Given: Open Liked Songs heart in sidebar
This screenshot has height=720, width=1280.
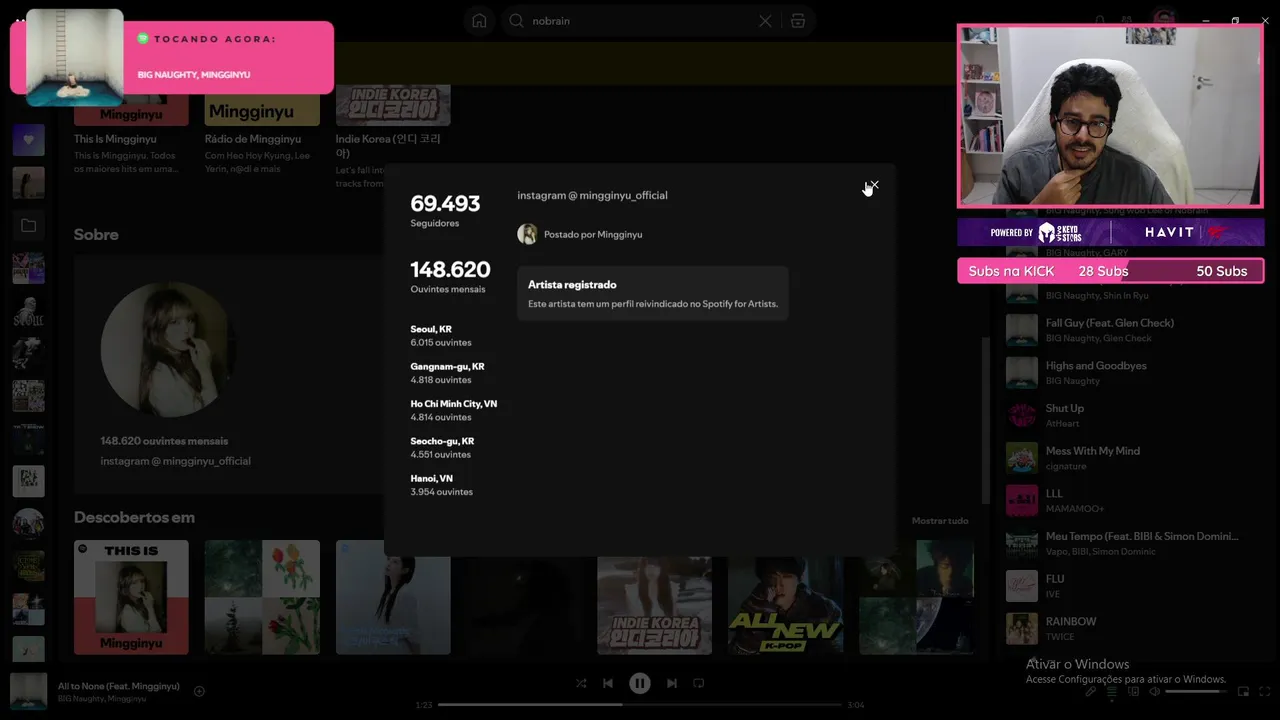Looking at the screenshot, I should (x=28, y=140).
